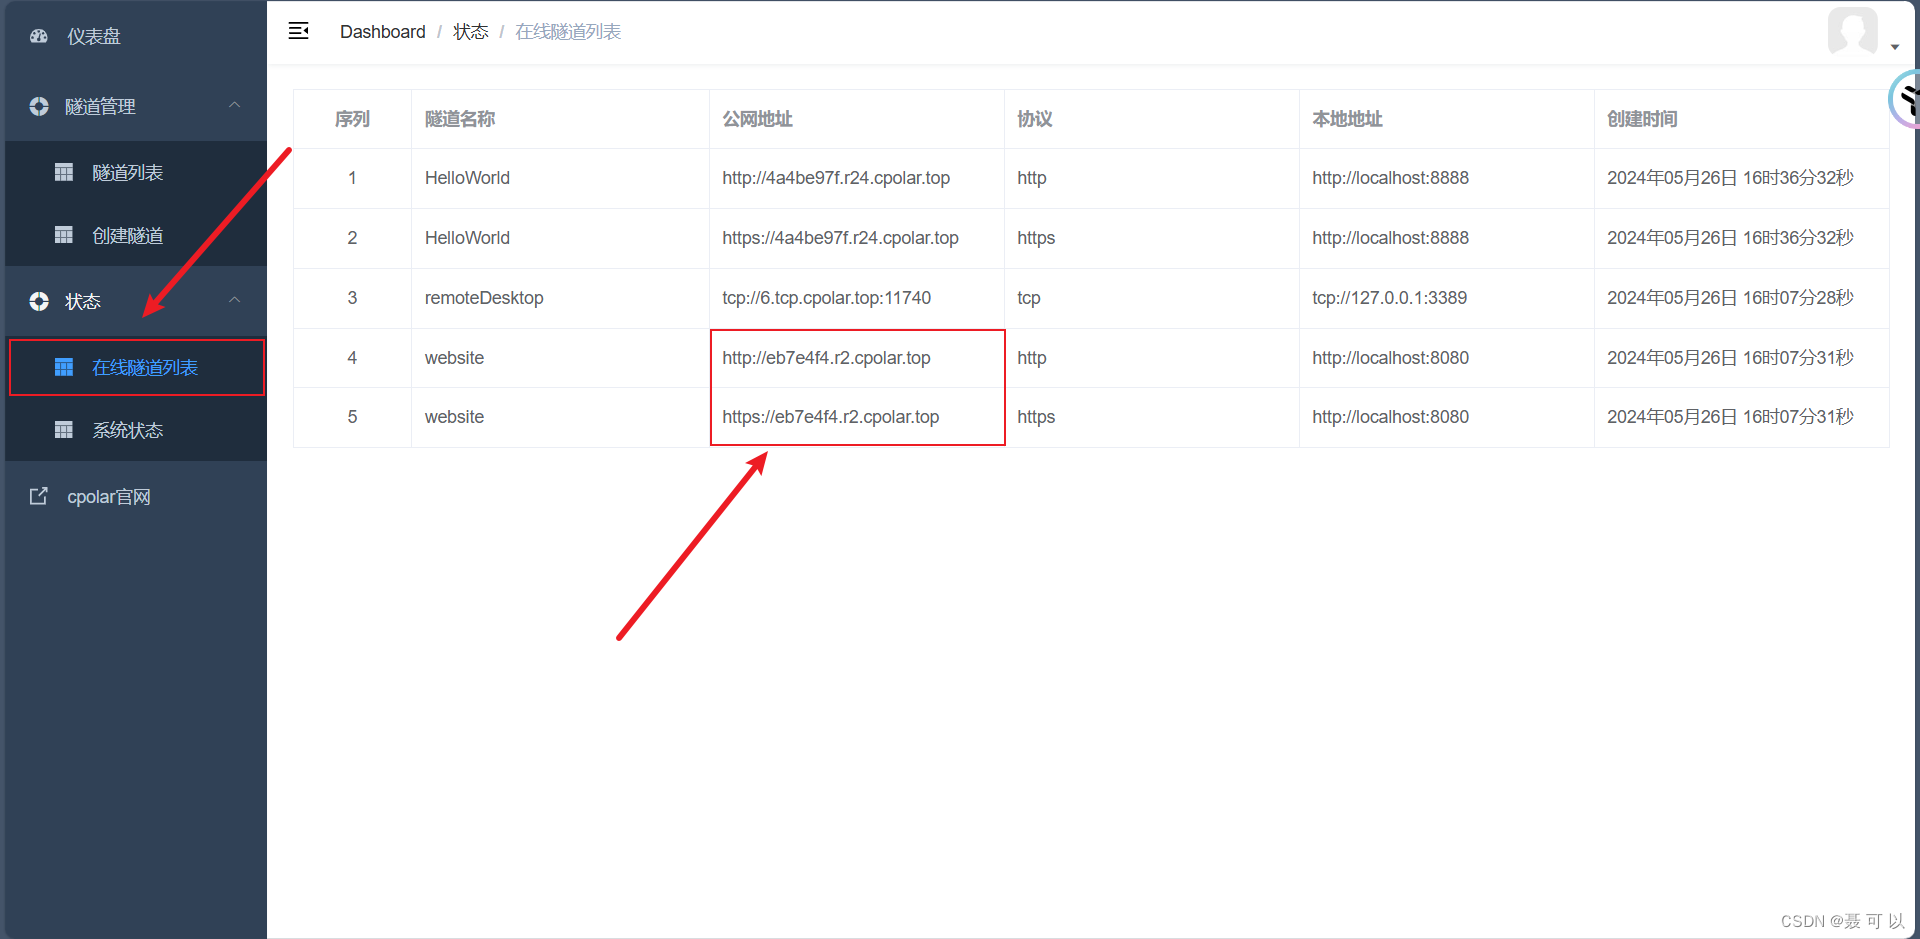
Task: Click HelloWorld tunnel name in row 1
Action: click(467, 178)
